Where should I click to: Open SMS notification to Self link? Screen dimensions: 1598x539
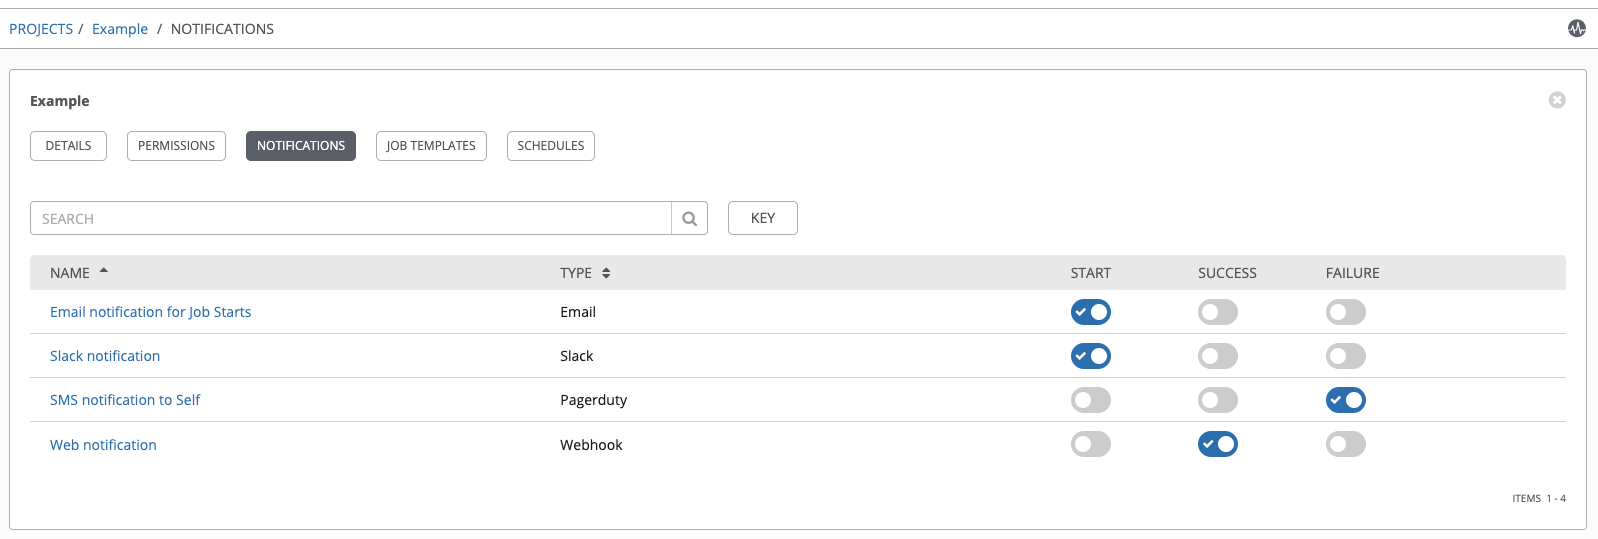click(125, 400)
